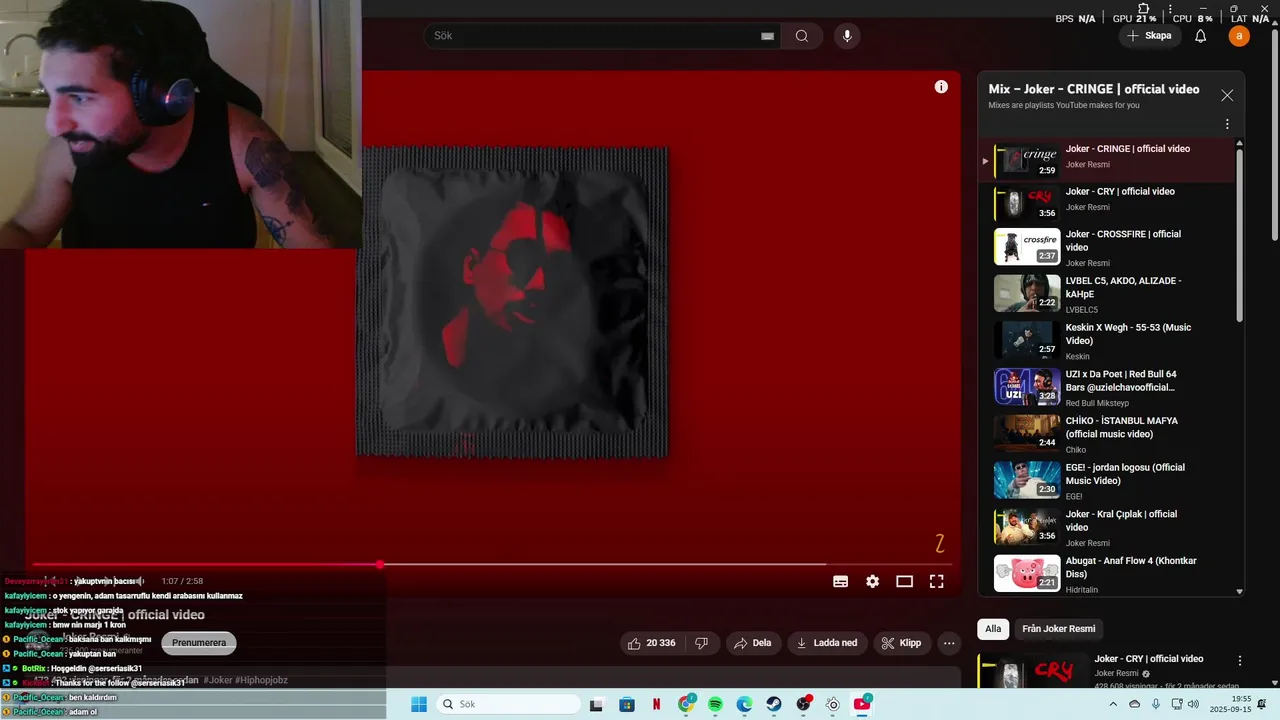The width and height of the screenshot is (1280, 720).
Task: Open options for recommended Joker - CRY video
Action: [x=1240, y=661]
